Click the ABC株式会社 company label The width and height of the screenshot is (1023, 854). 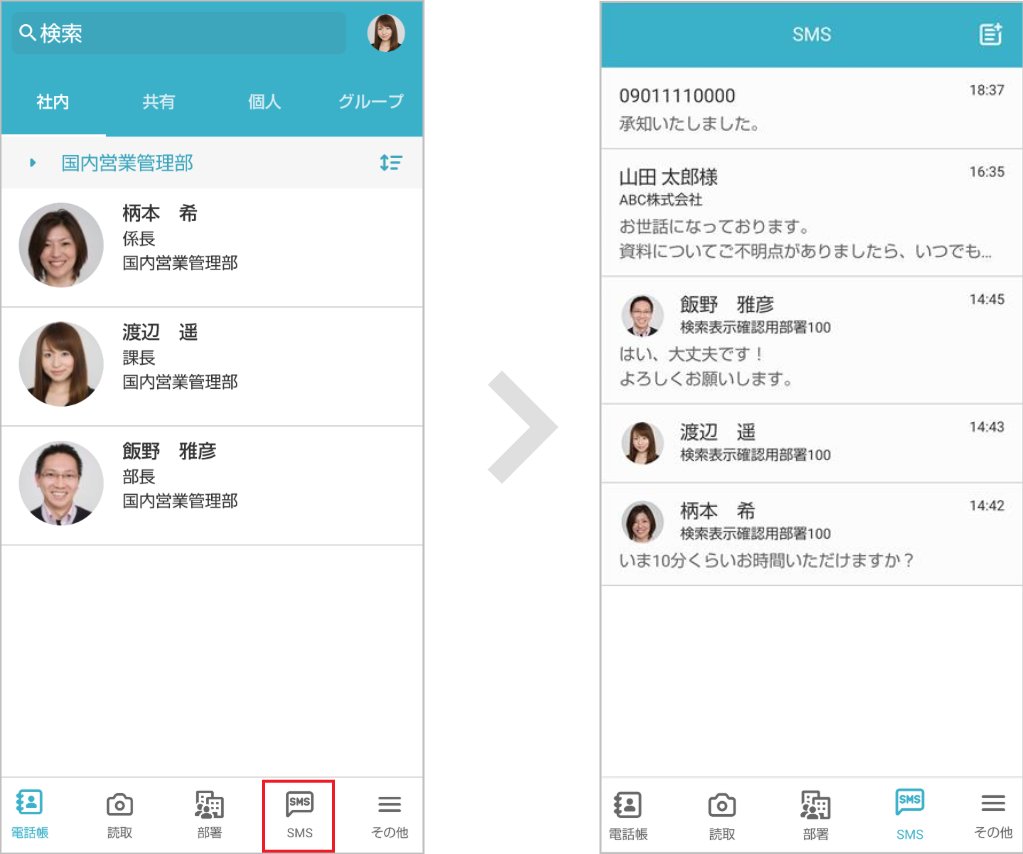[x=660, y=200]
